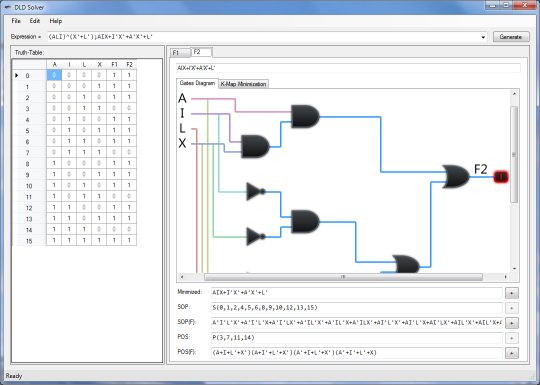This screenshot has height=385, width=540.
Task: Click the F2 column header in truth table
Action: 129,64
